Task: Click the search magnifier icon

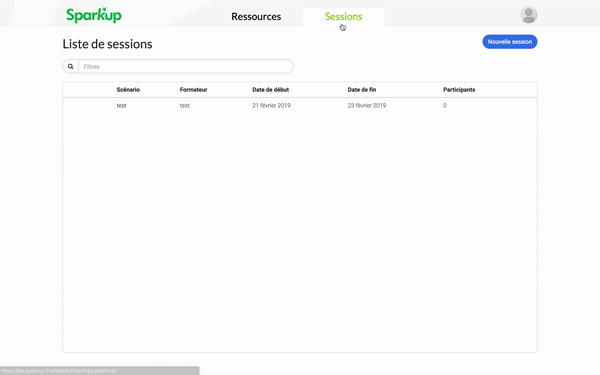Action: [x=70, y=67]
